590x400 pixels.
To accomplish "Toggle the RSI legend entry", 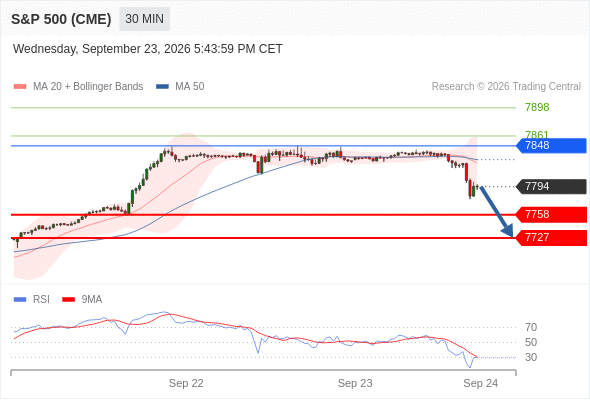I will coord(32,300).
